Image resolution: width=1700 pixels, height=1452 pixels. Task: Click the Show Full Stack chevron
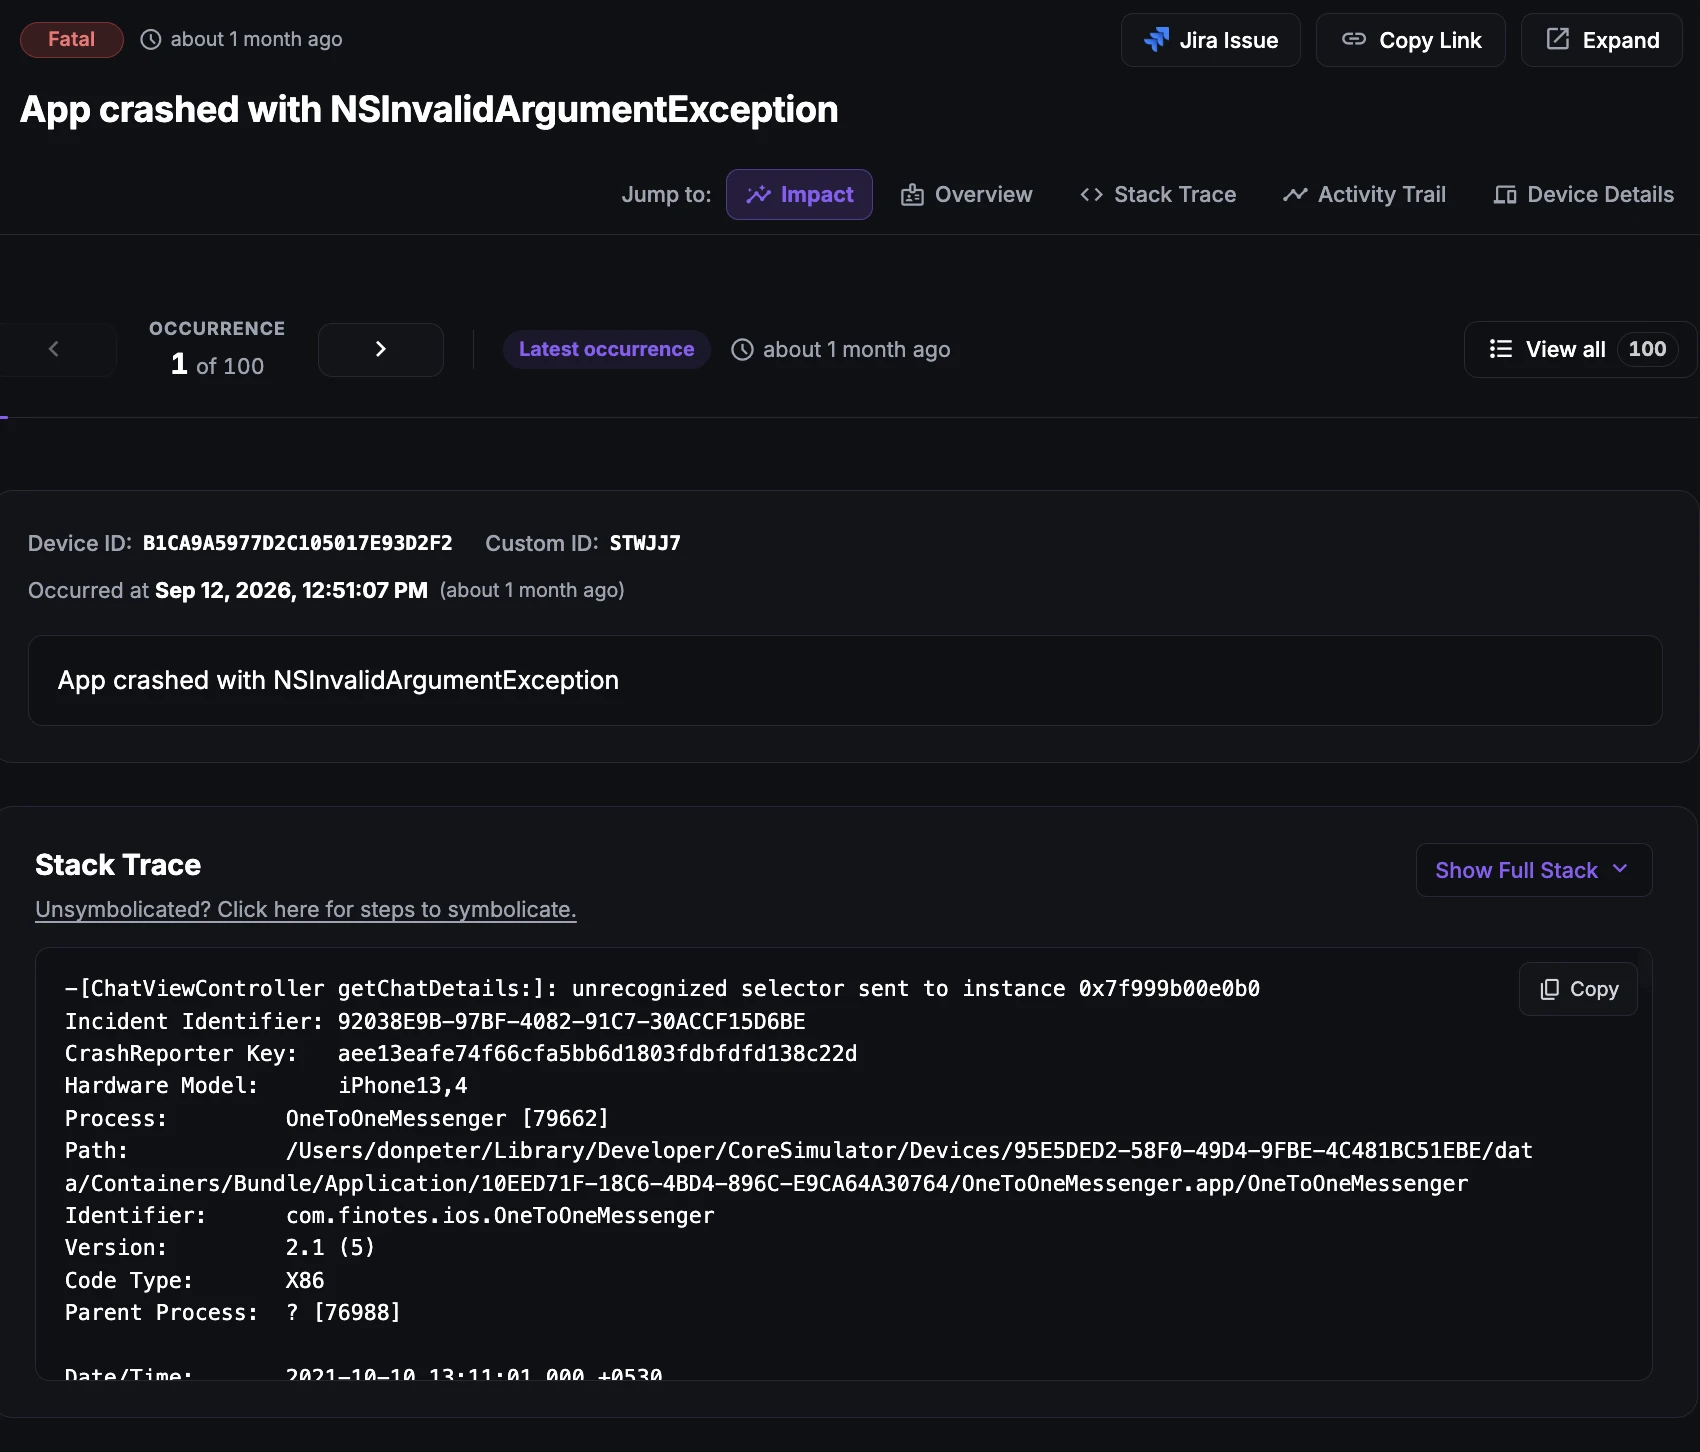tap(1620, 869)
